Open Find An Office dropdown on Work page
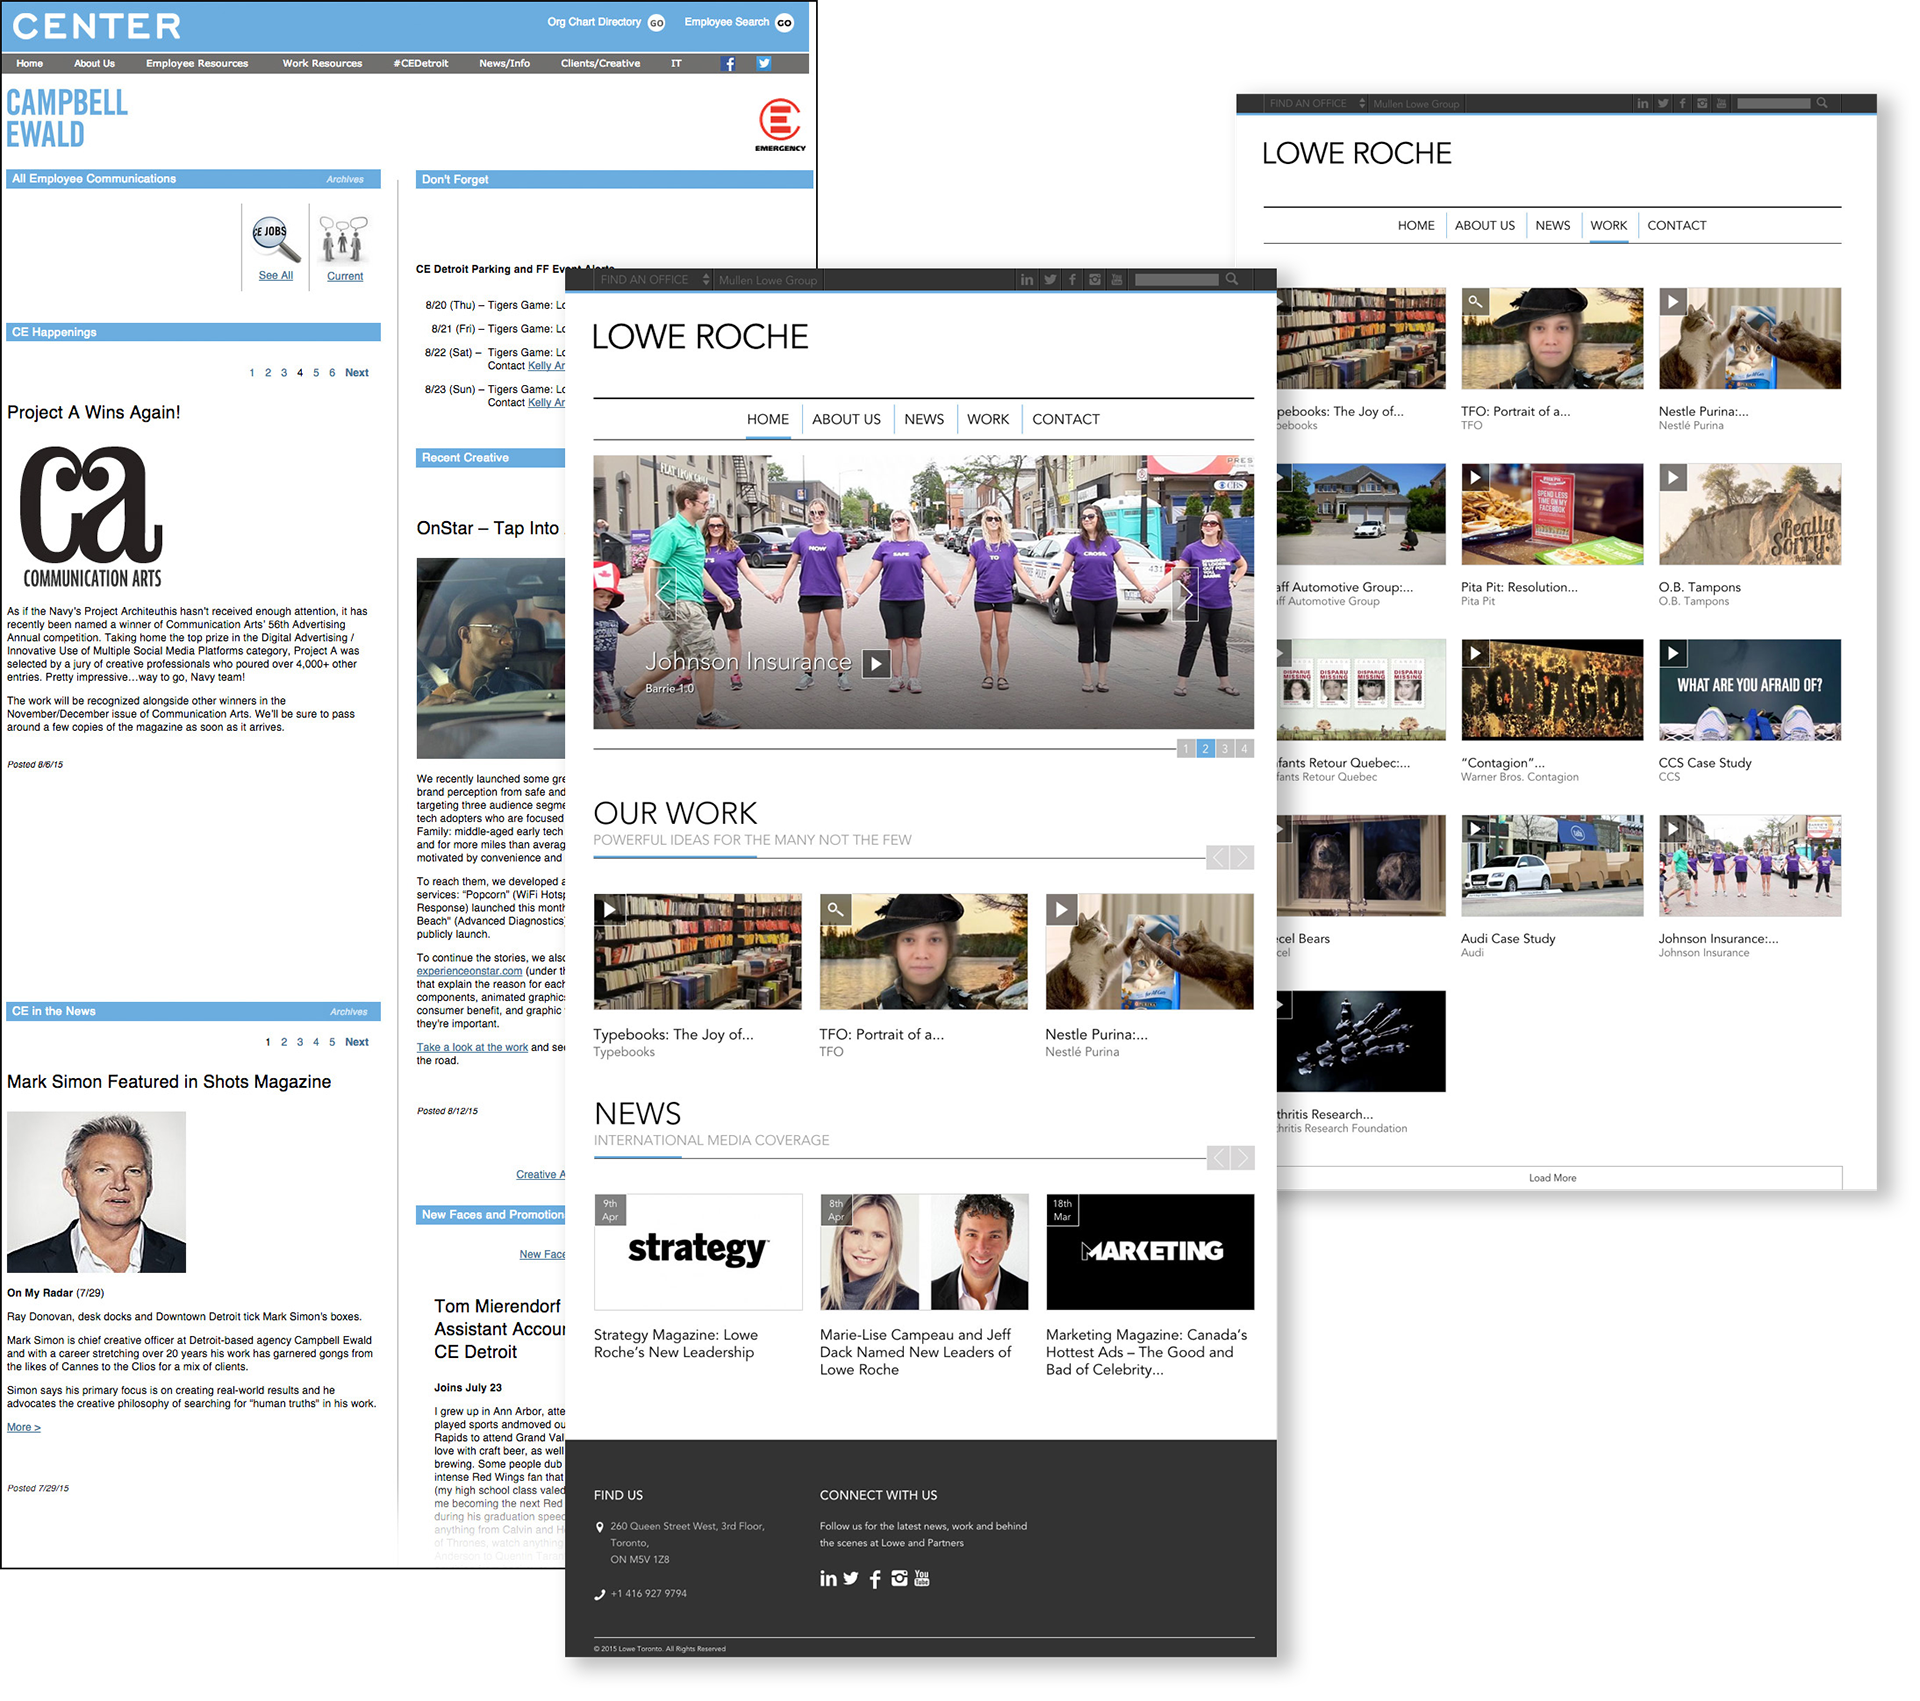This screenshot has height=1701, width=1920. [x=1317, y=103]
